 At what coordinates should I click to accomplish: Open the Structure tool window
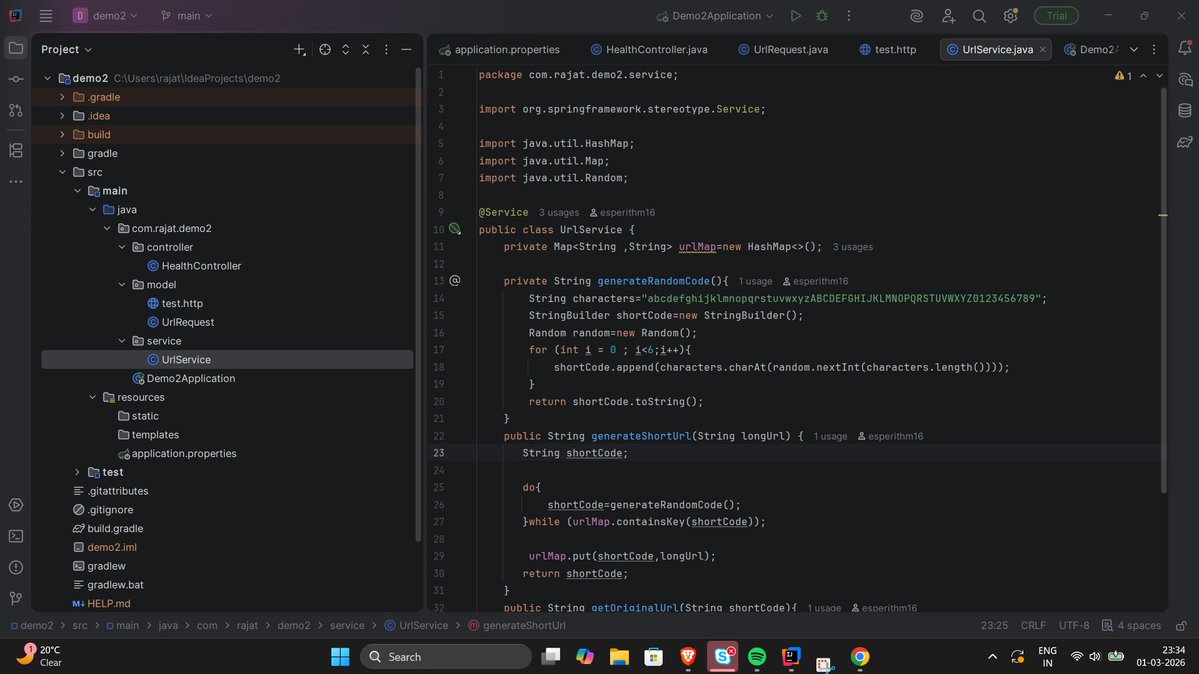15,150
